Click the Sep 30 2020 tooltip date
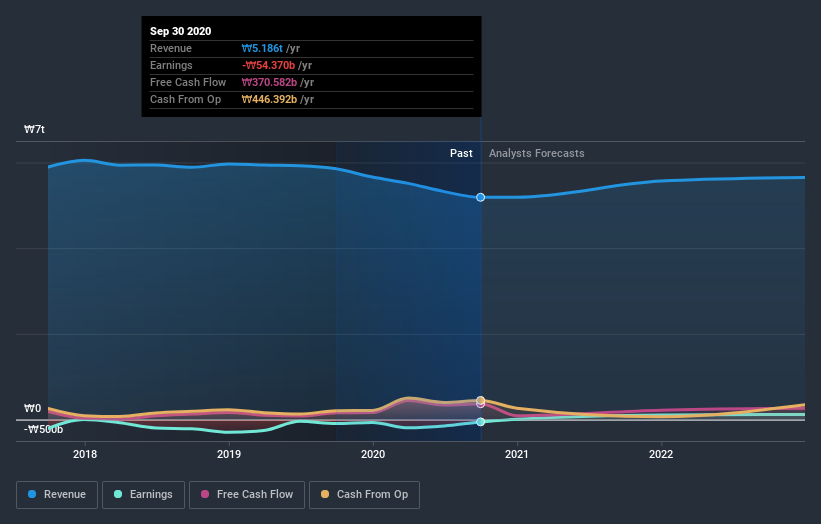This screenshot has height=524, width=821. 181,31
